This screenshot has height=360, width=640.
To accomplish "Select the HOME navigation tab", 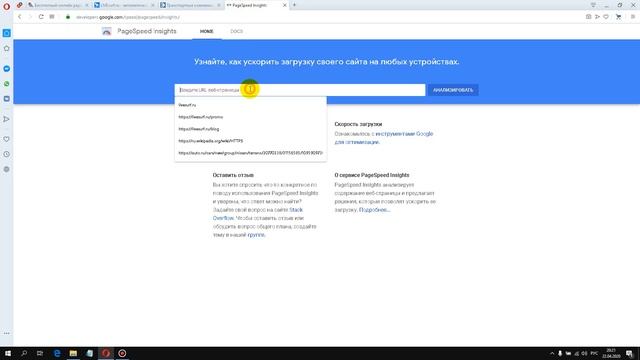I will point(207,31).
